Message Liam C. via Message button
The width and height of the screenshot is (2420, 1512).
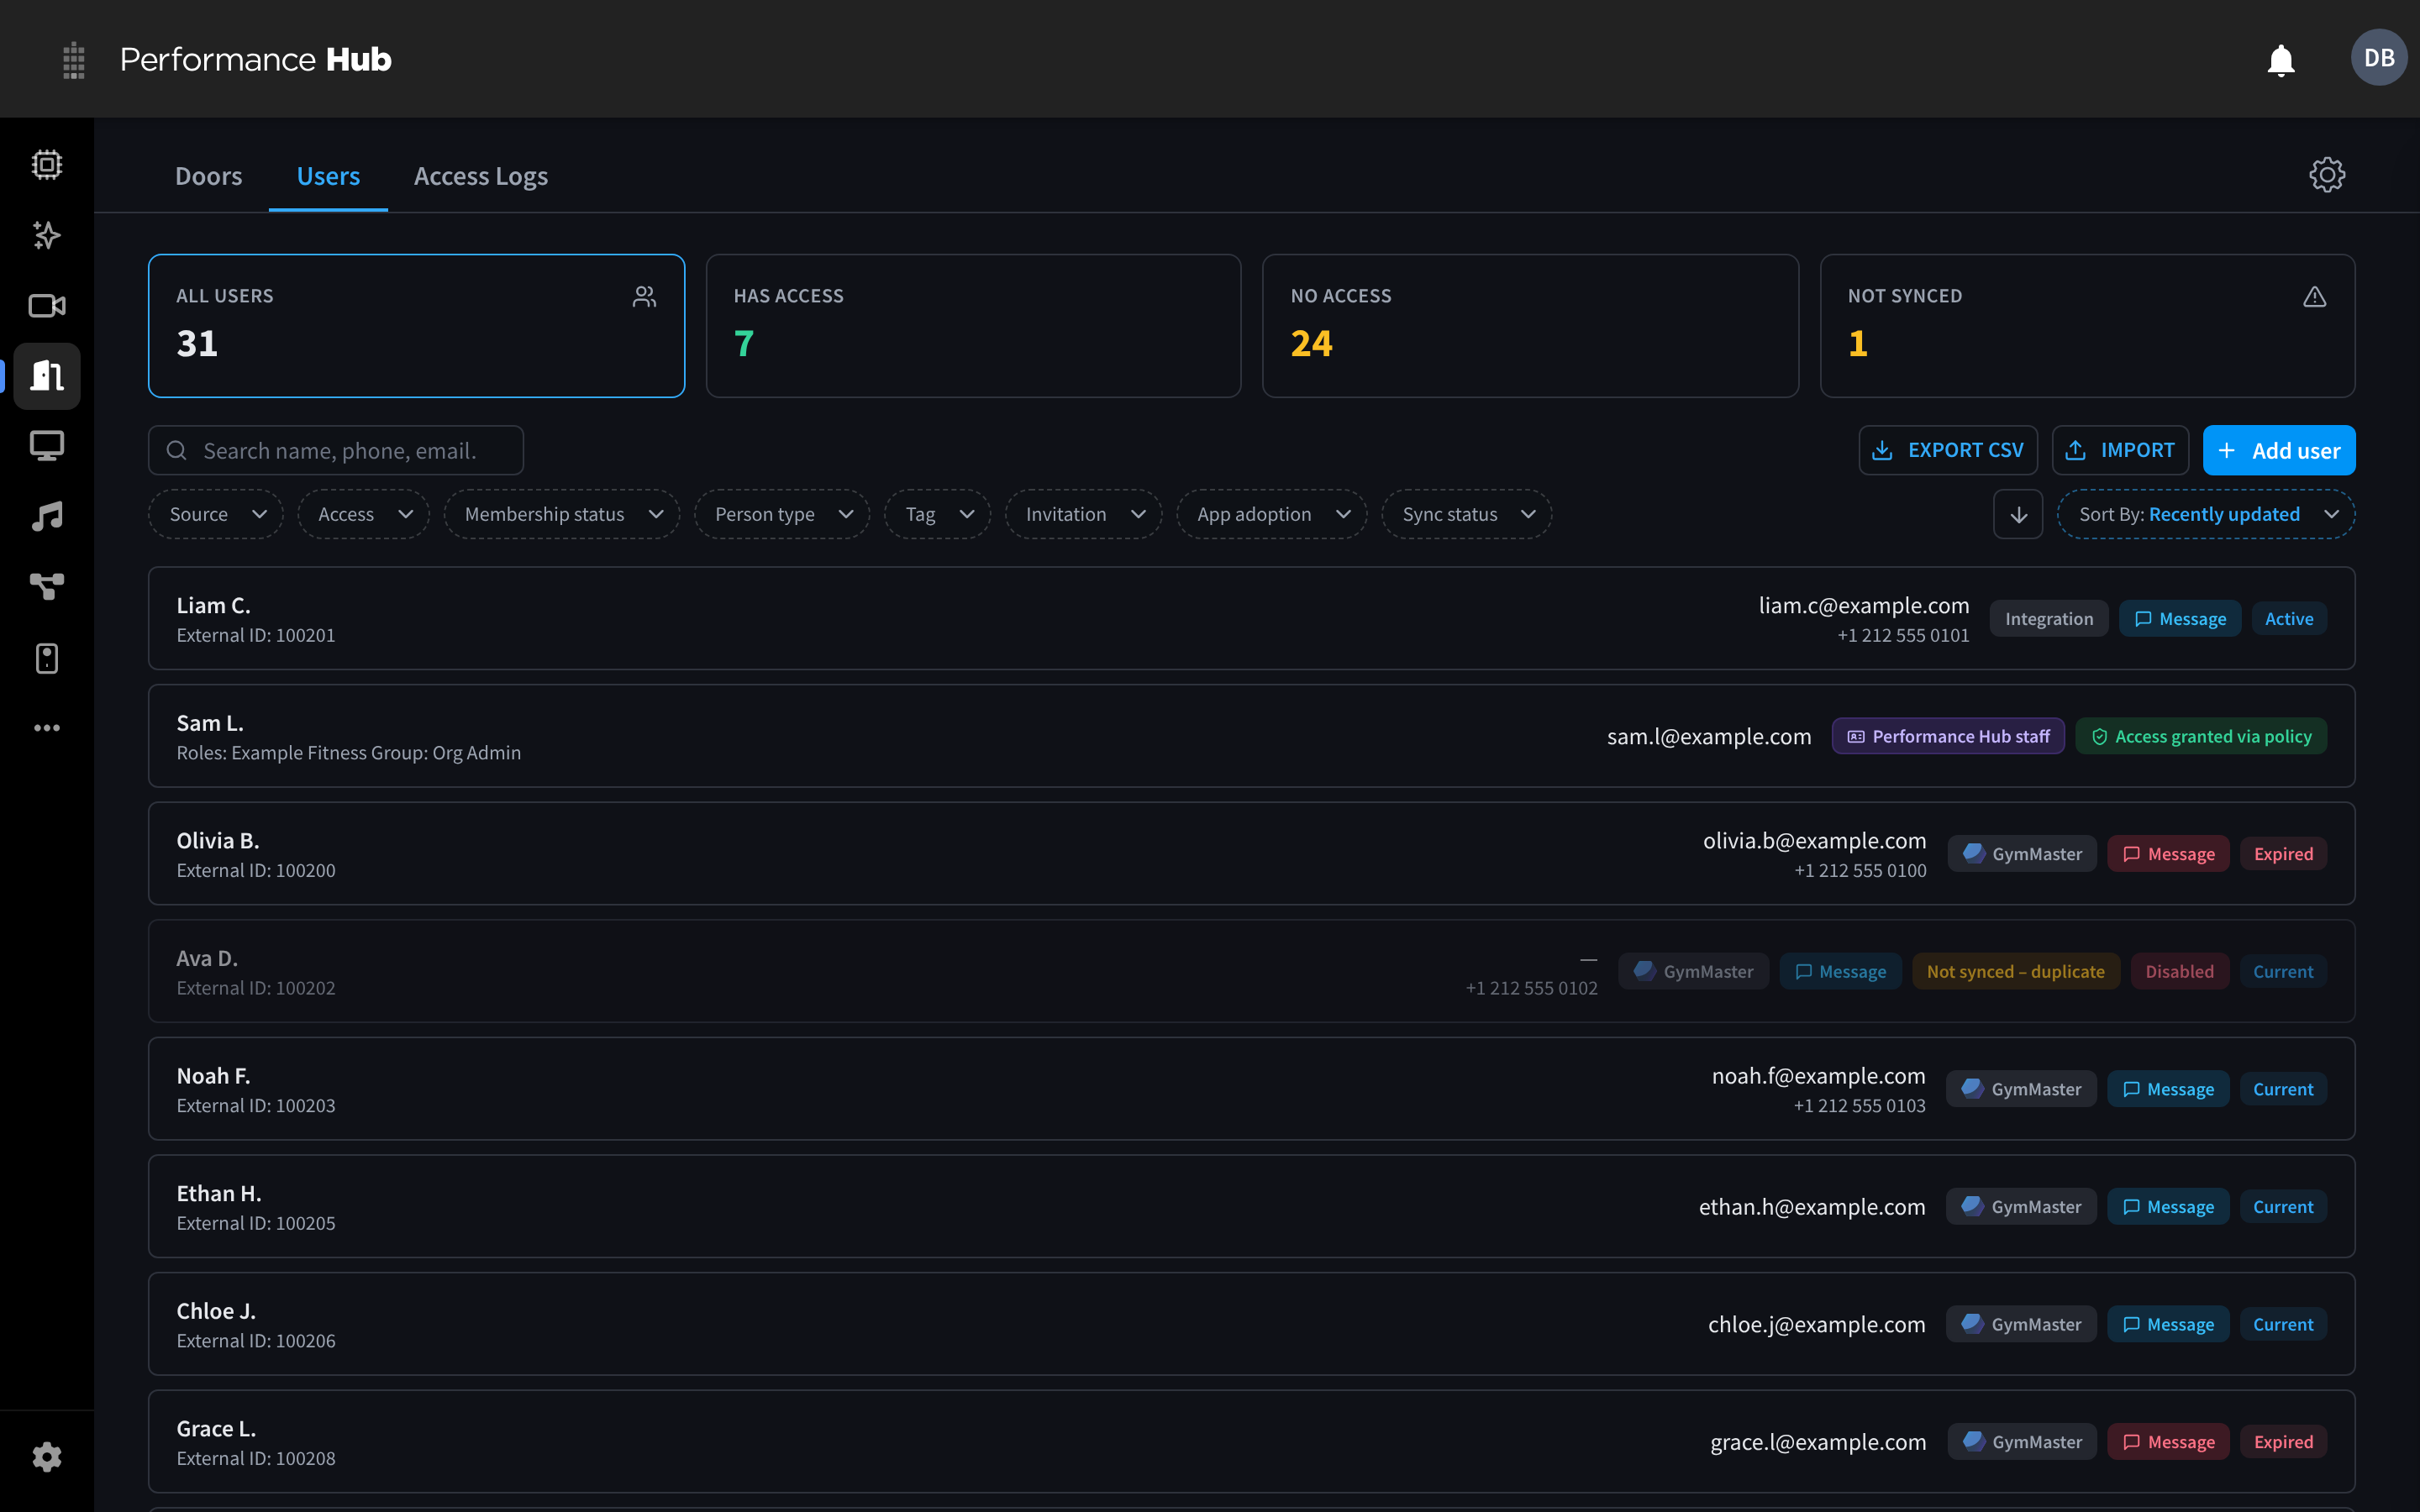(x=2180, y=619)
